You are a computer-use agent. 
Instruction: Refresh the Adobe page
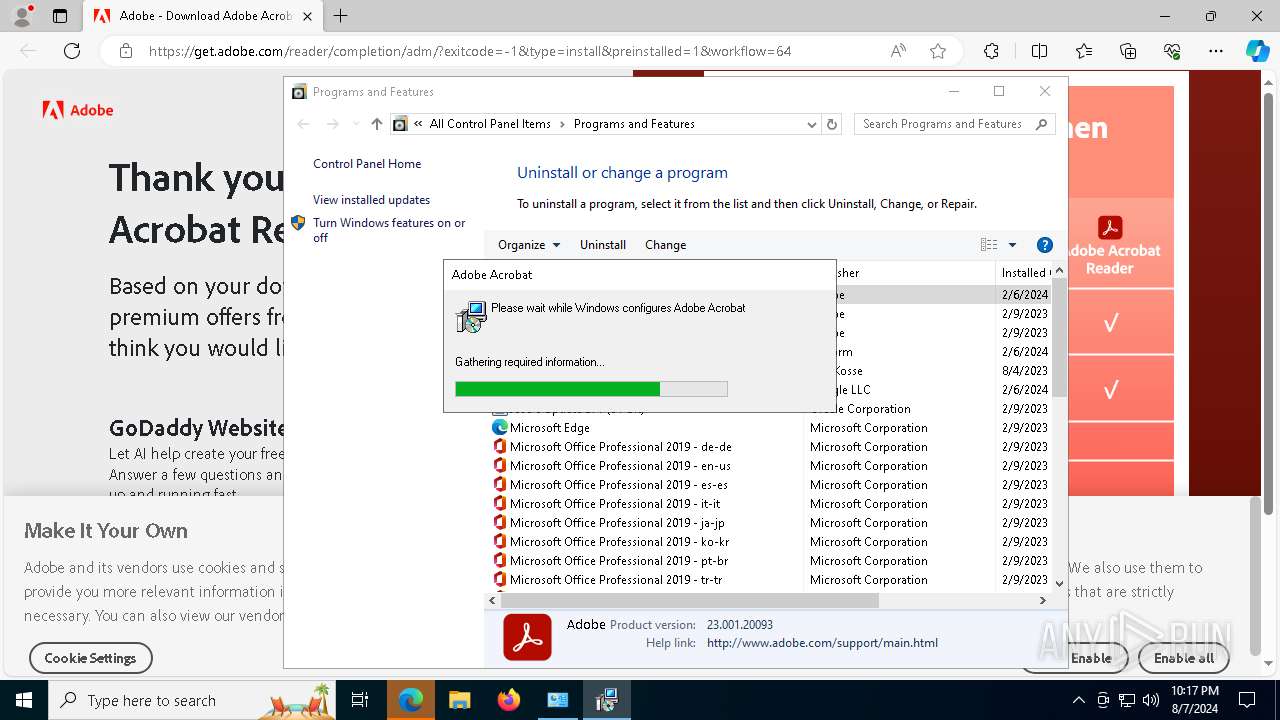[72, 51]
